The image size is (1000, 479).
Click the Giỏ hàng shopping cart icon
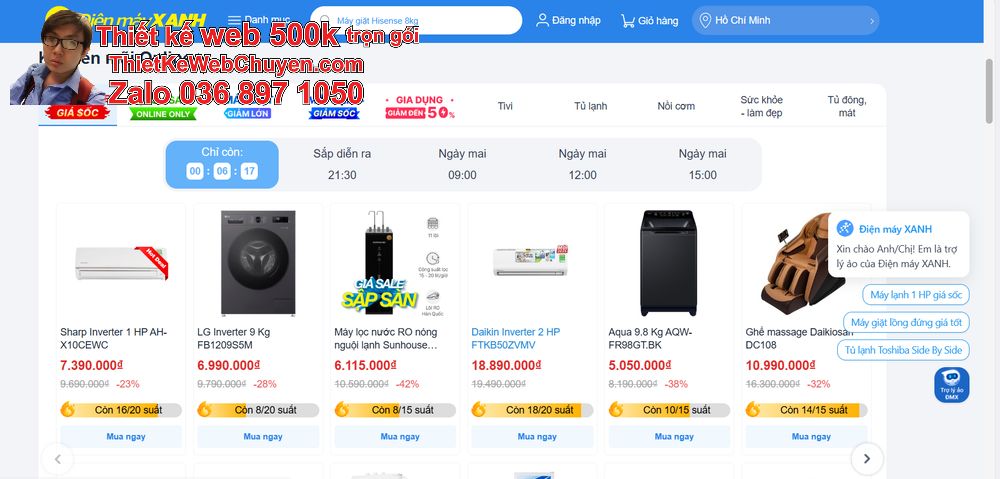(x=628, y=20)
